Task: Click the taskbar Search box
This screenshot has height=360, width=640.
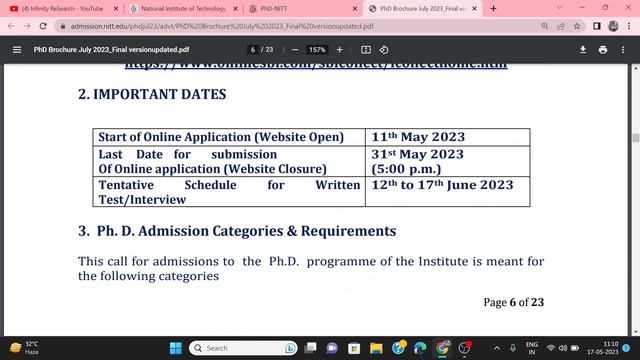Action: point(243,348)
